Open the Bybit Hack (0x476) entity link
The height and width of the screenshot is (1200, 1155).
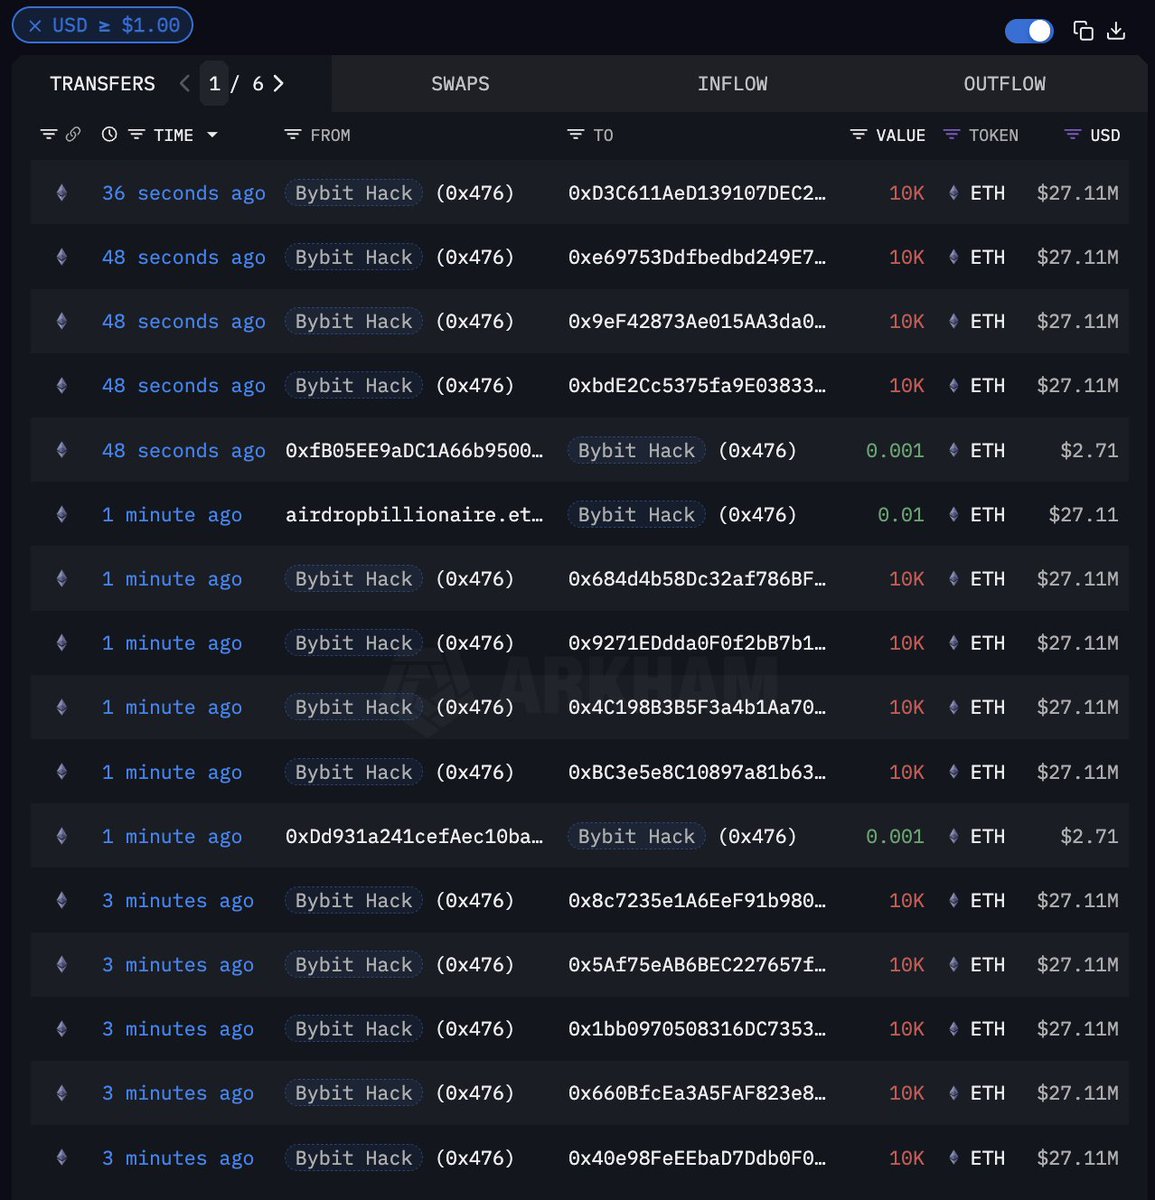coord(352,192)
